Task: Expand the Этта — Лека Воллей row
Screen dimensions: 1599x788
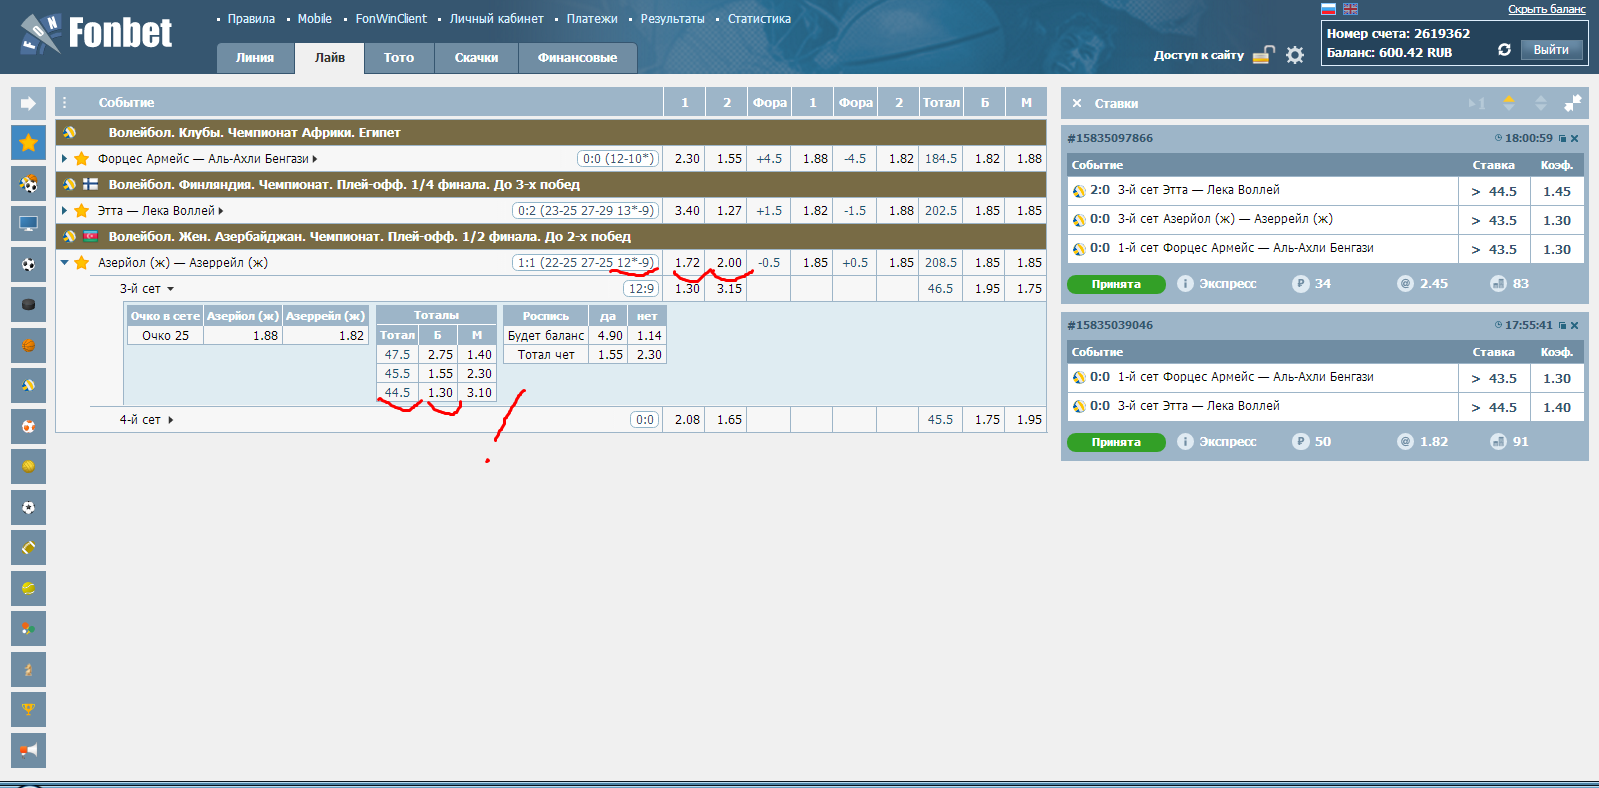Action: coord(64,211)
